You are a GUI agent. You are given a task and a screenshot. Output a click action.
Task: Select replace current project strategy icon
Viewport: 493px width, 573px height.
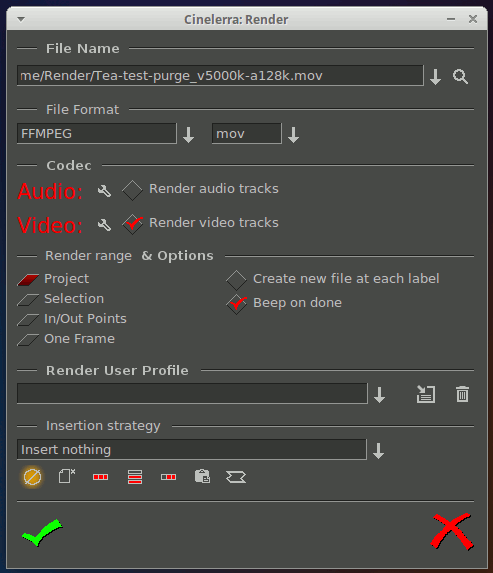[x=67, y=477]
